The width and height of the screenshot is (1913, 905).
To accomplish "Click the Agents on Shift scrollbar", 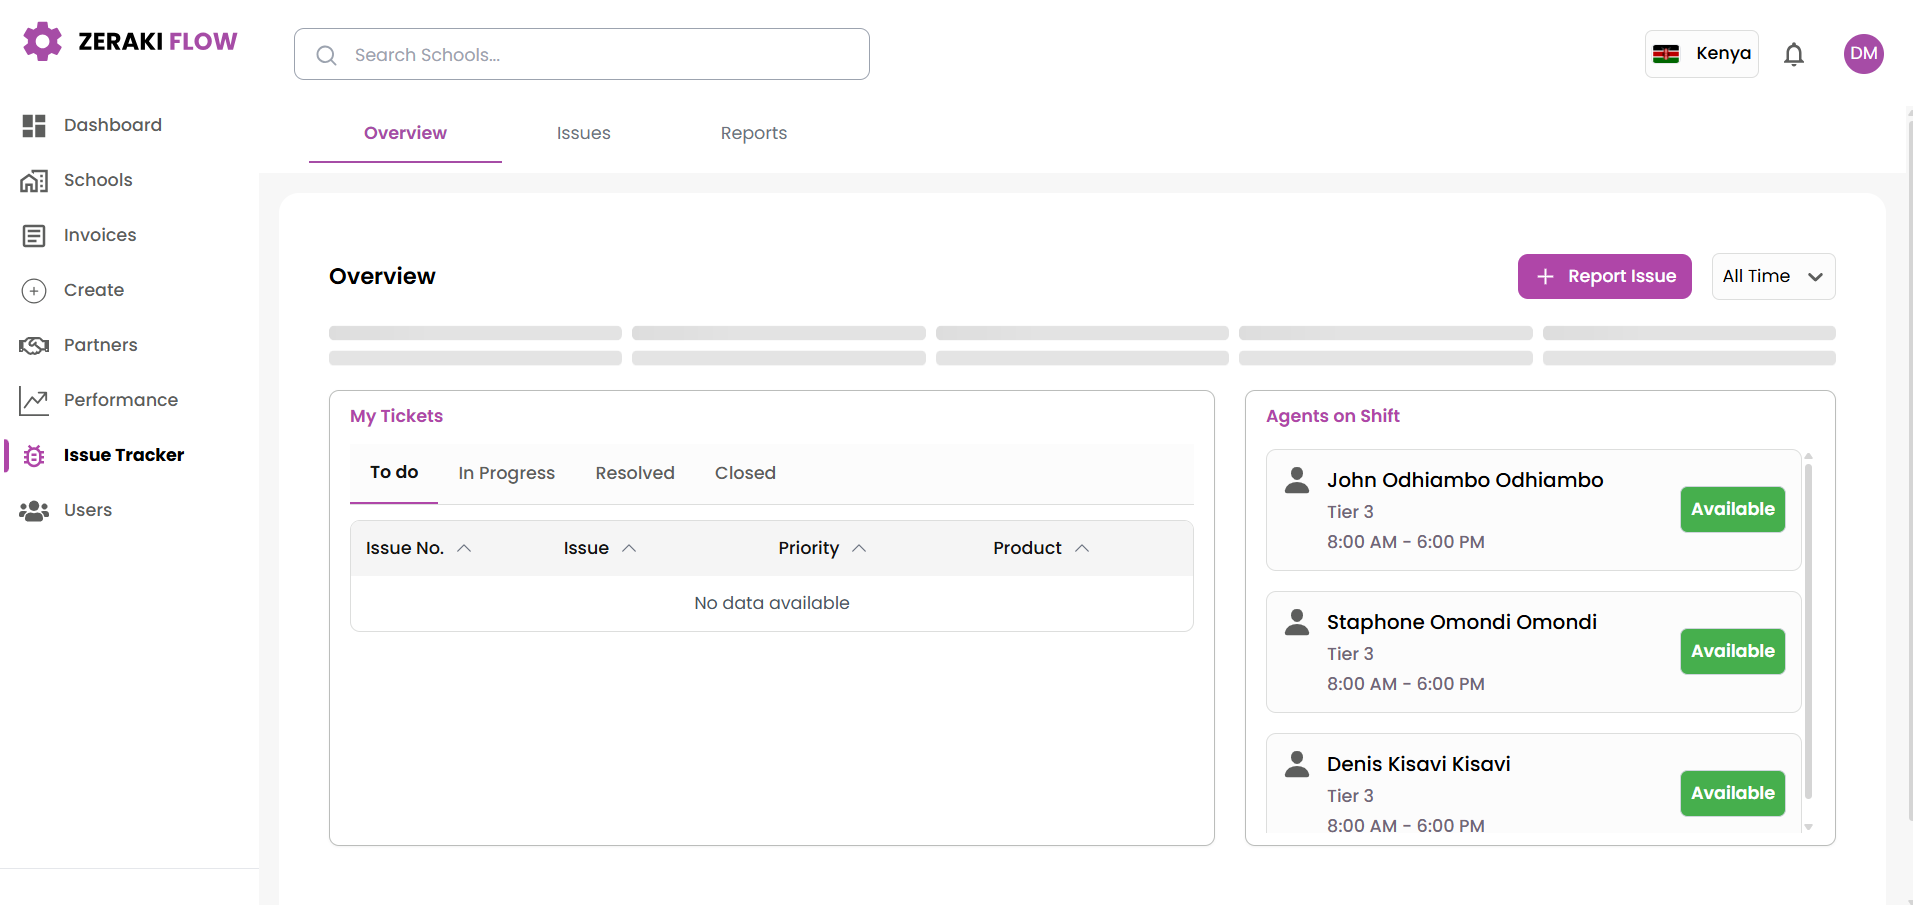I will (x=1808, y=630).
